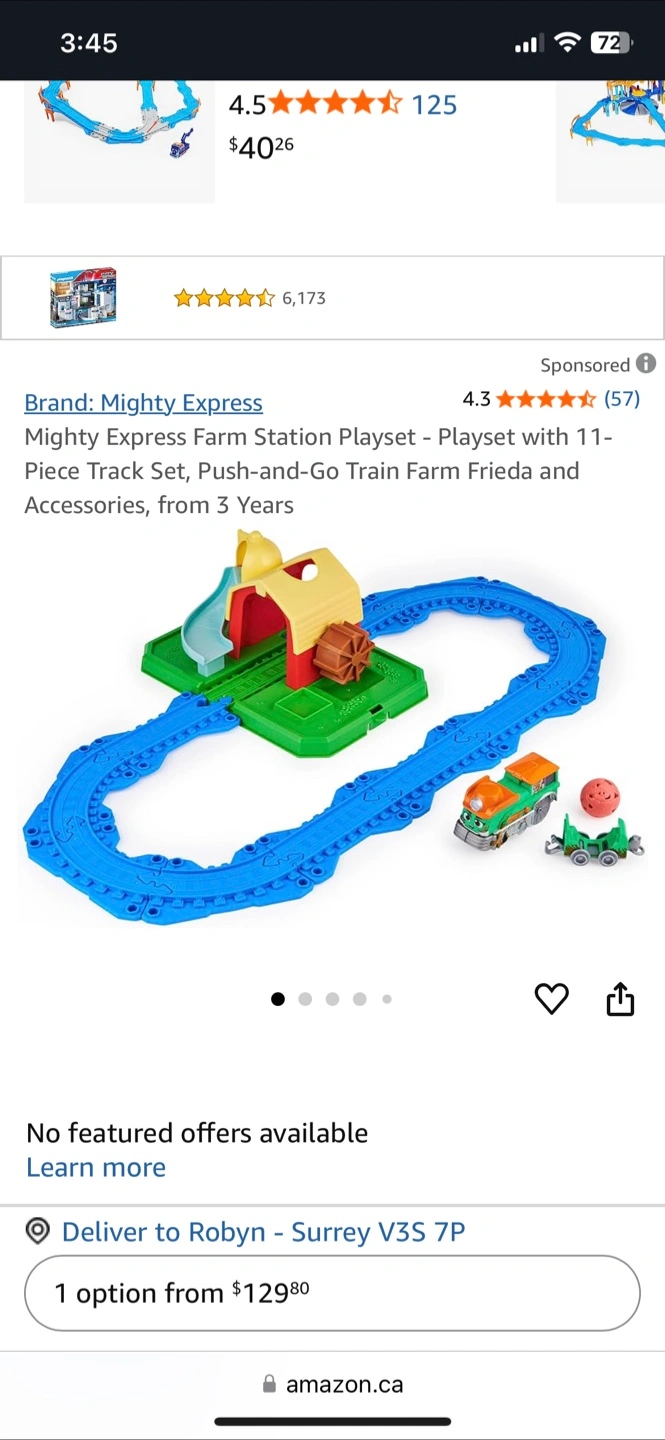Select the fourth image carousel dot
Viewport: 665px width, 1440px height.
point(359,998)
